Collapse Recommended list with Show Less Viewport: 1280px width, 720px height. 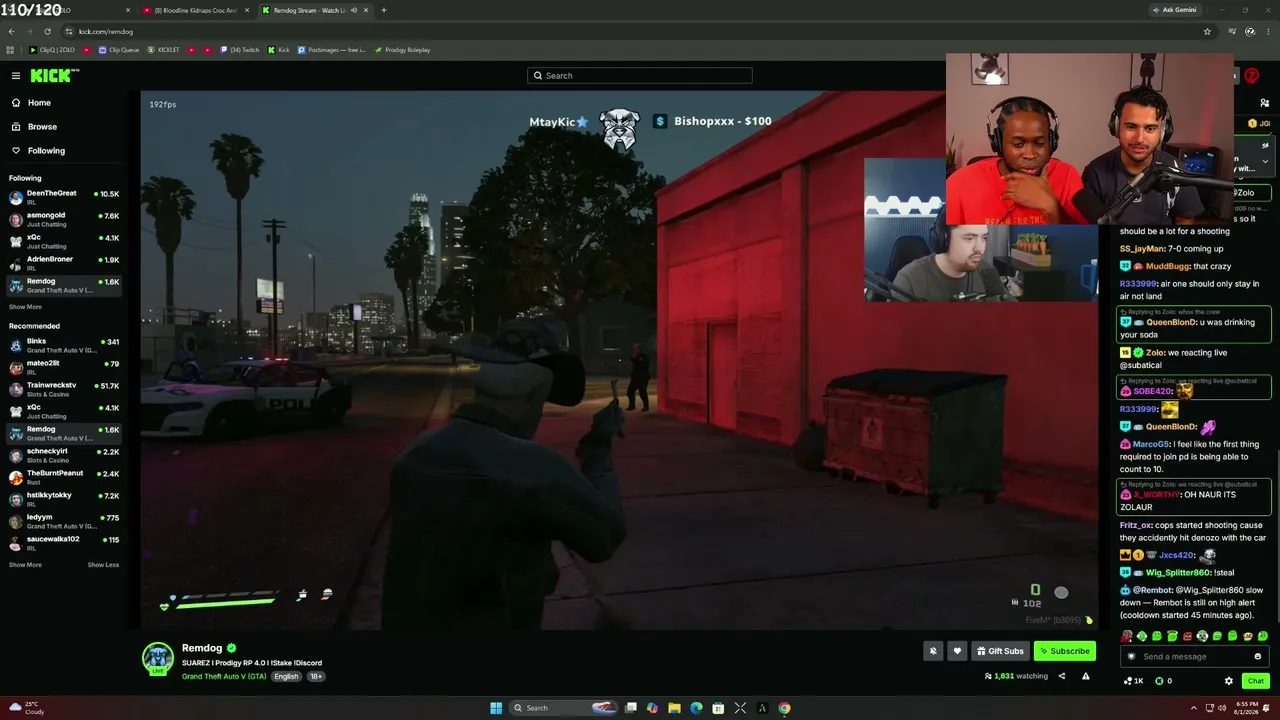pyautogui.click(x=103, y=565)
